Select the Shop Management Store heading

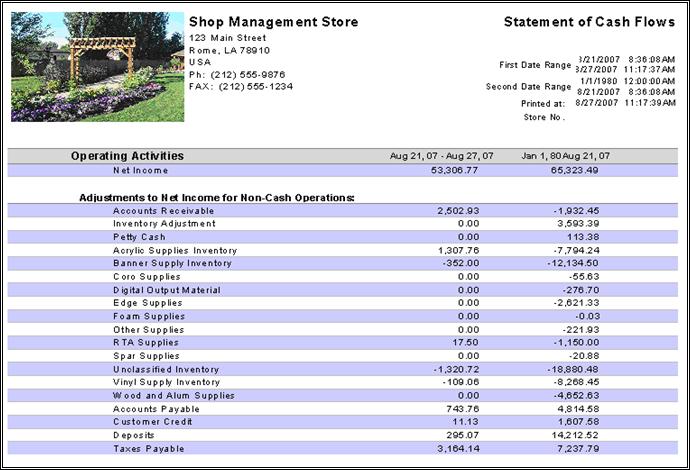point(273,22)
